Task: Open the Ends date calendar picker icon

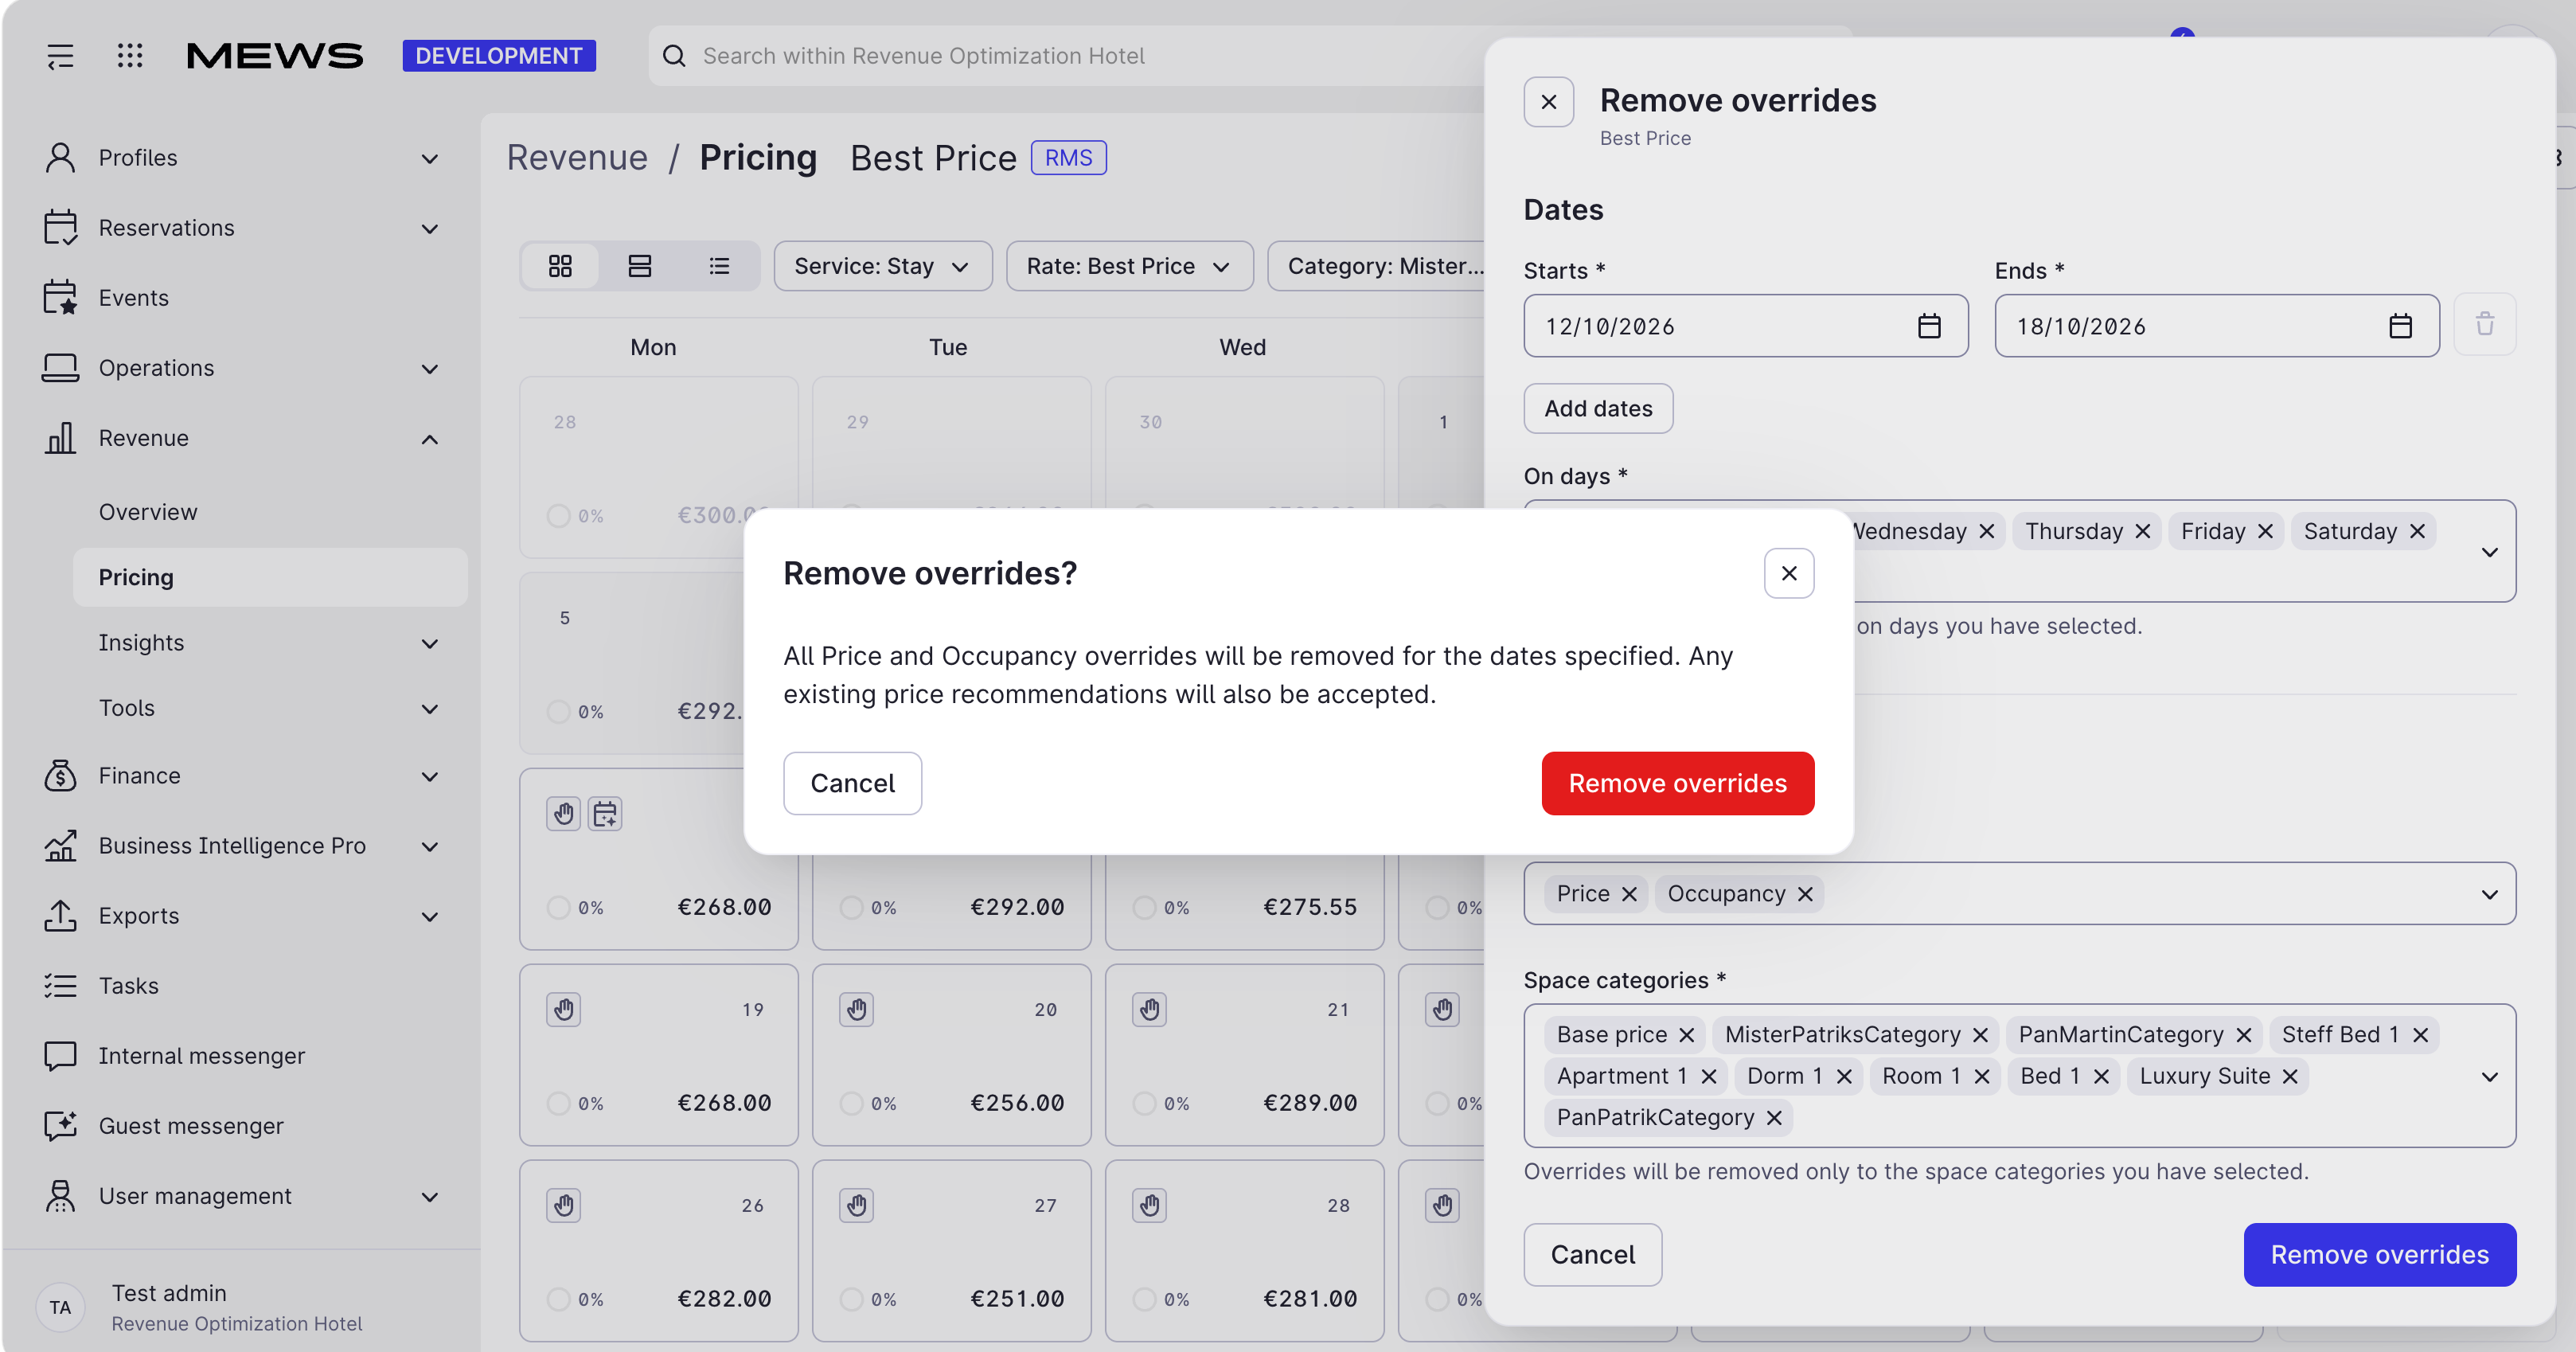Action: point(2400,326)
